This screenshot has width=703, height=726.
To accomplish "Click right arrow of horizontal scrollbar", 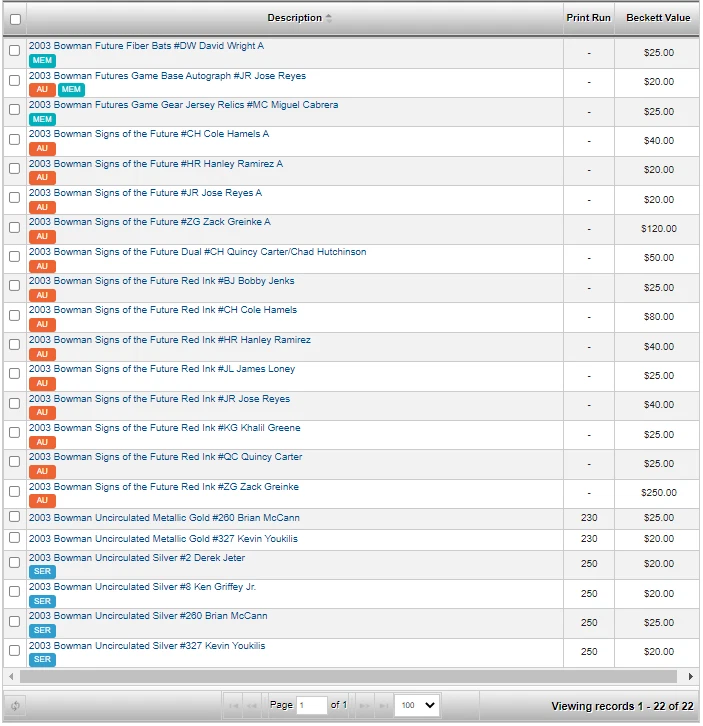I will click(690, 676).
